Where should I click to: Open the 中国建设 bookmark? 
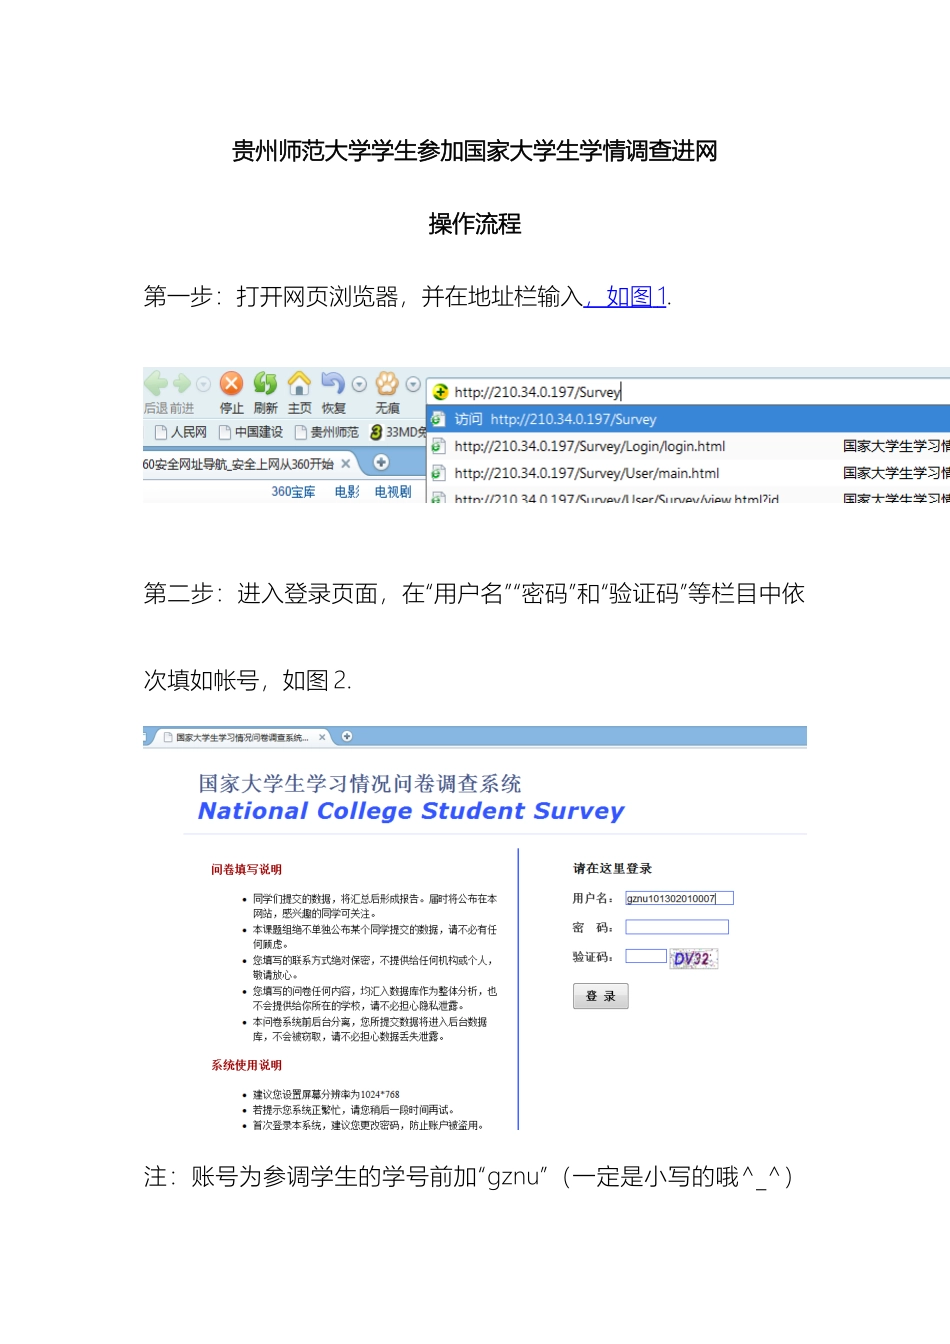251,432
